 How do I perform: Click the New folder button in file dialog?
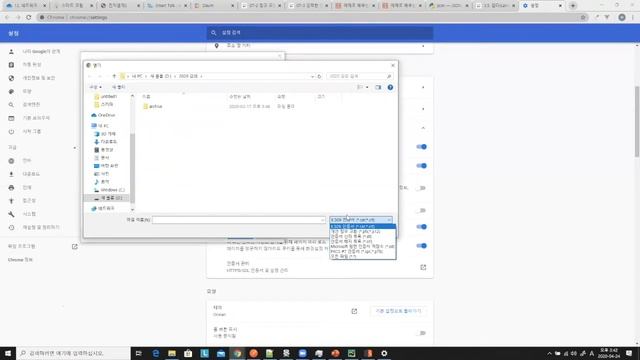point(119,87)
